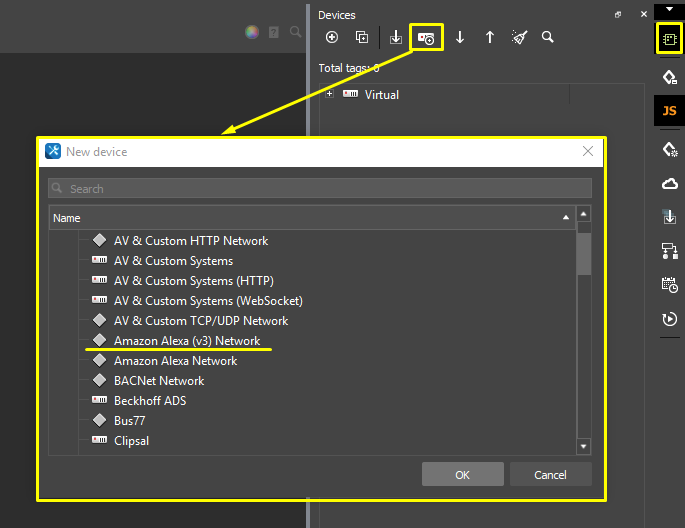This screenshot has width=685, height=528.
Task: Expand the Virtual device tree node
Action: coord(330,94)
